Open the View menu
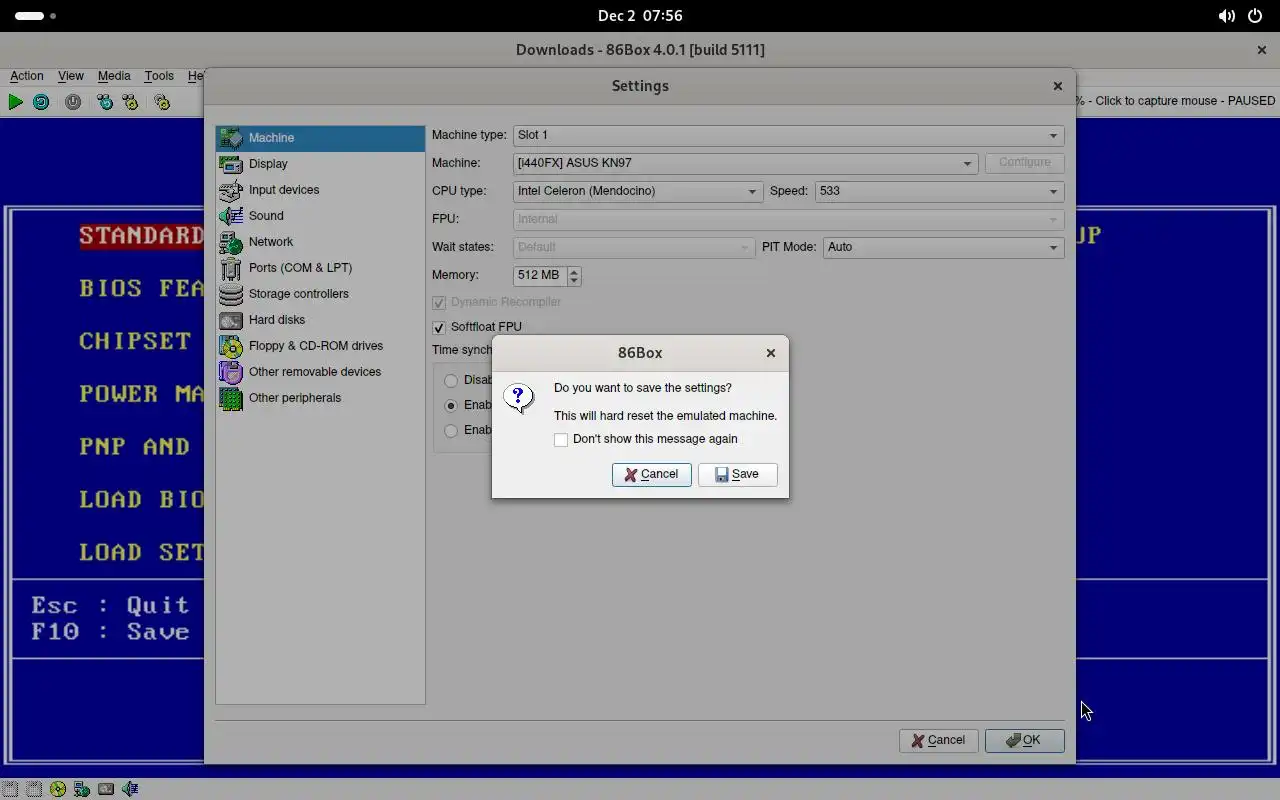The width and height of the screenshot is (1280, 800). (70, 76)
